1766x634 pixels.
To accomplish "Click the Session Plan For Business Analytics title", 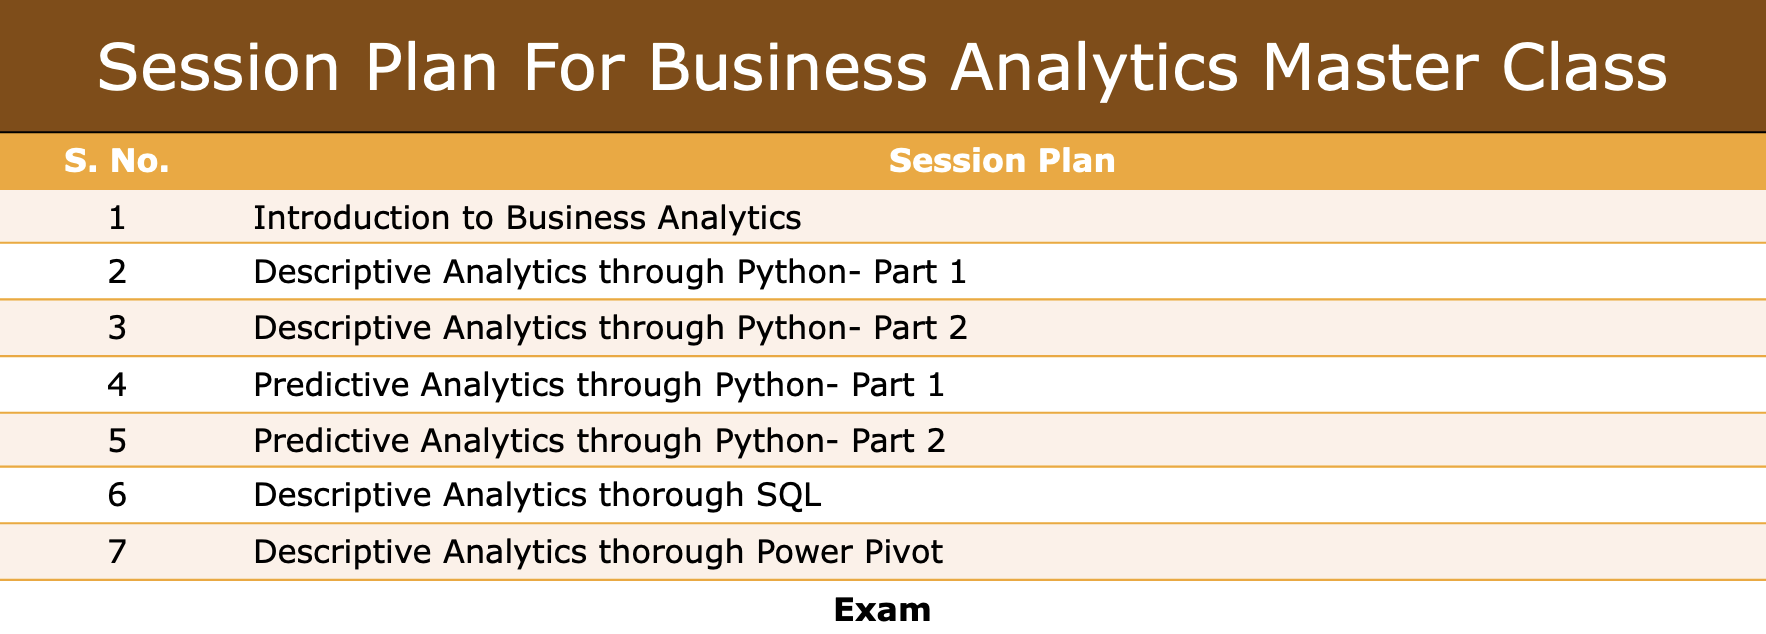I will [882, 68].
